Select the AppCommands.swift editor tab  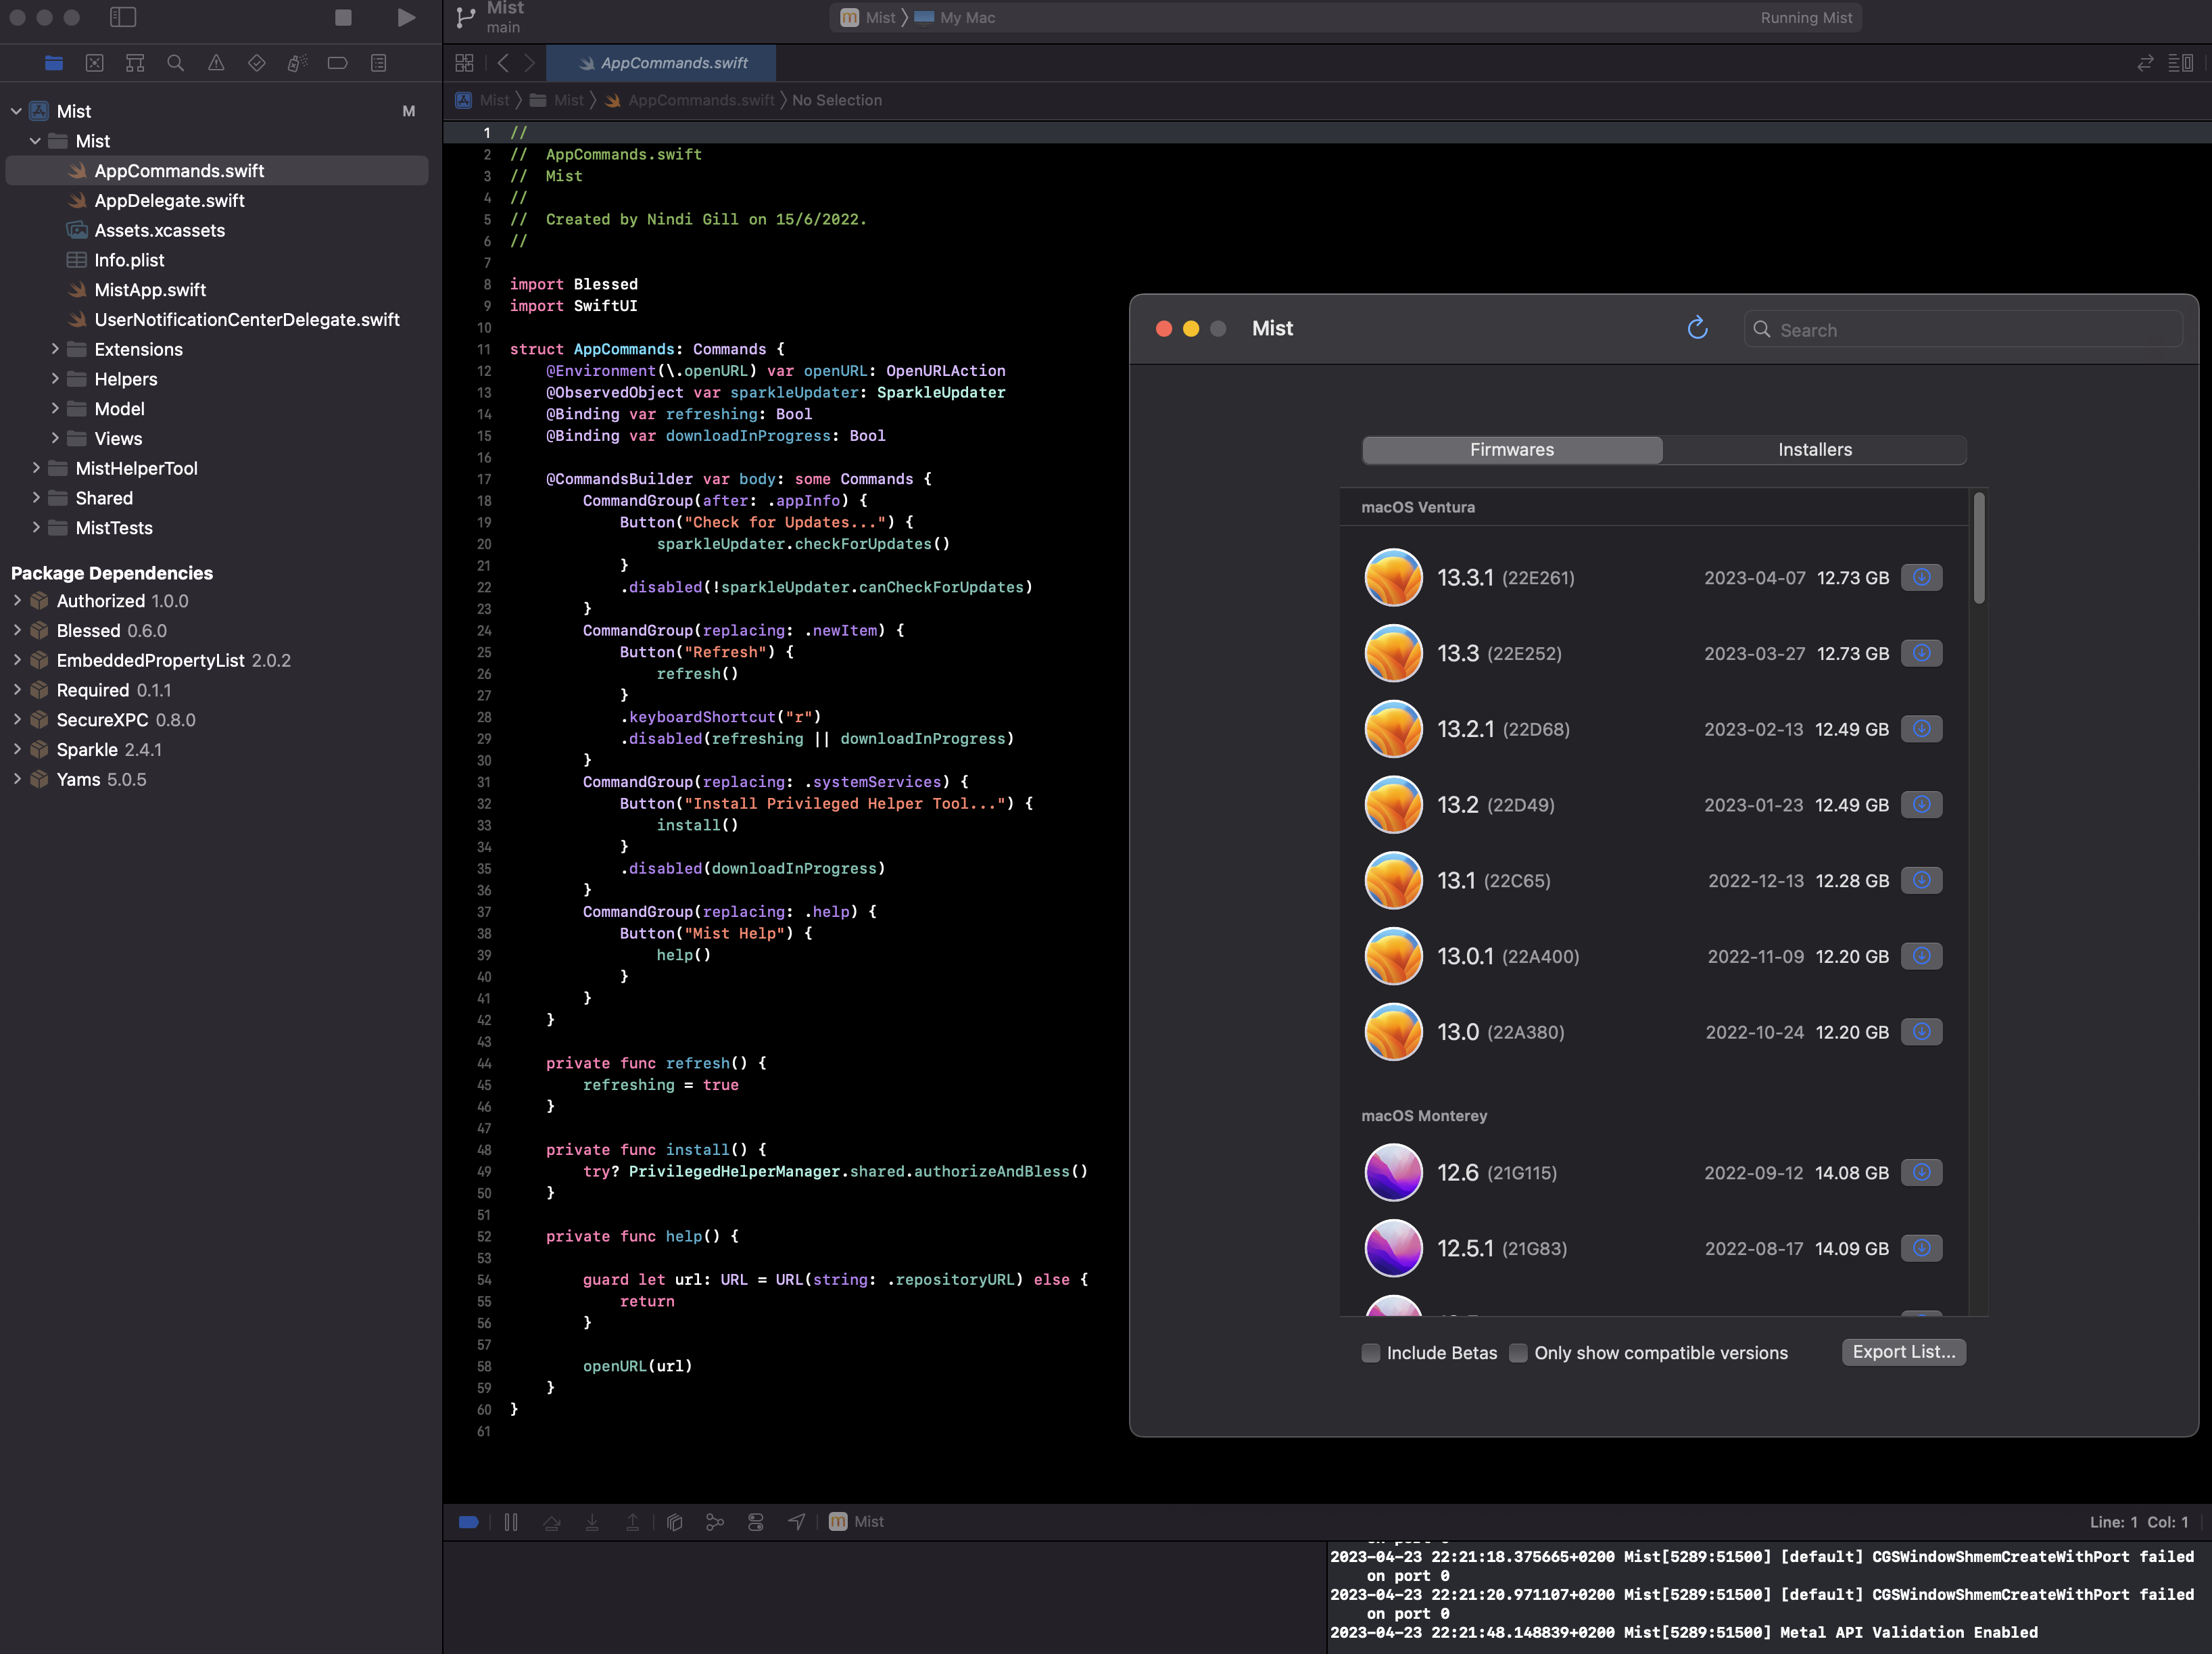coord(662,63)
